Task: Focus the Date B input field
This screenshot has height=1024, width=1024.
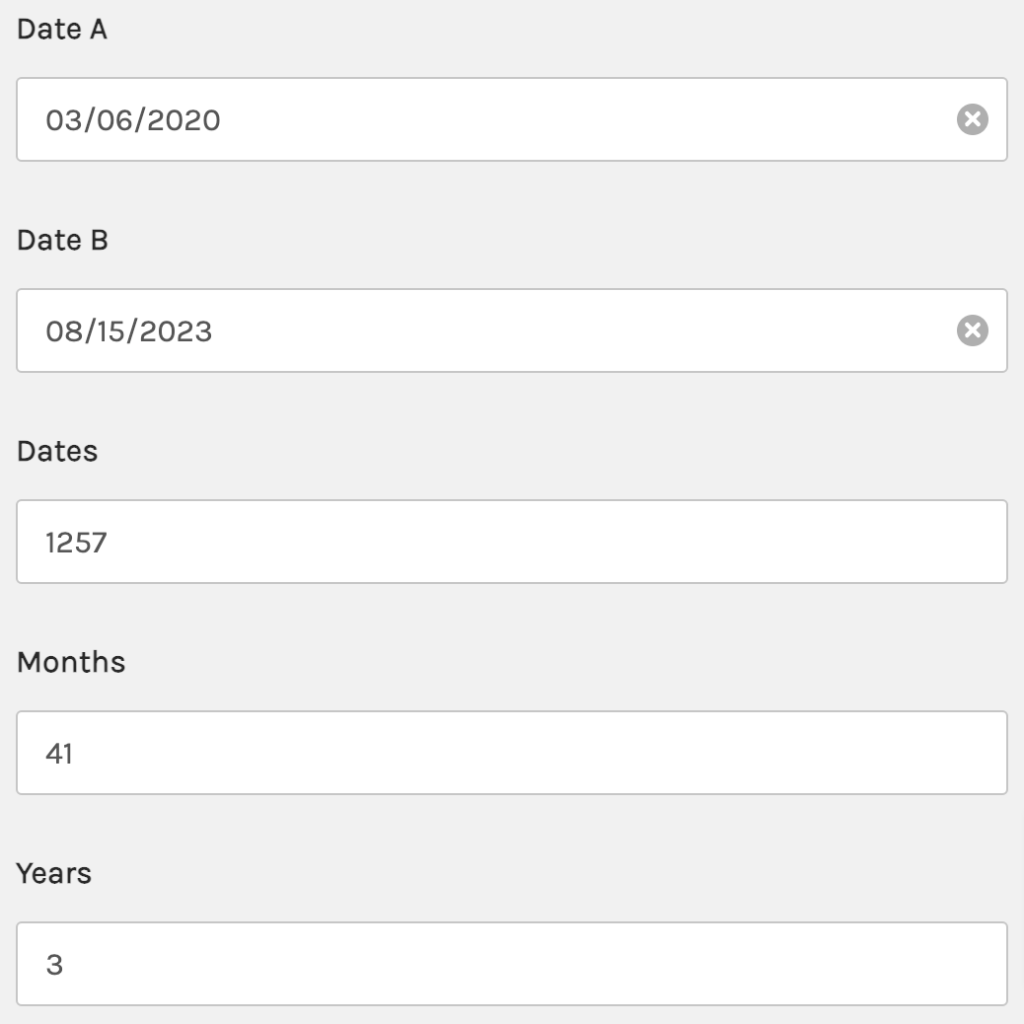Action: [512, 330]
